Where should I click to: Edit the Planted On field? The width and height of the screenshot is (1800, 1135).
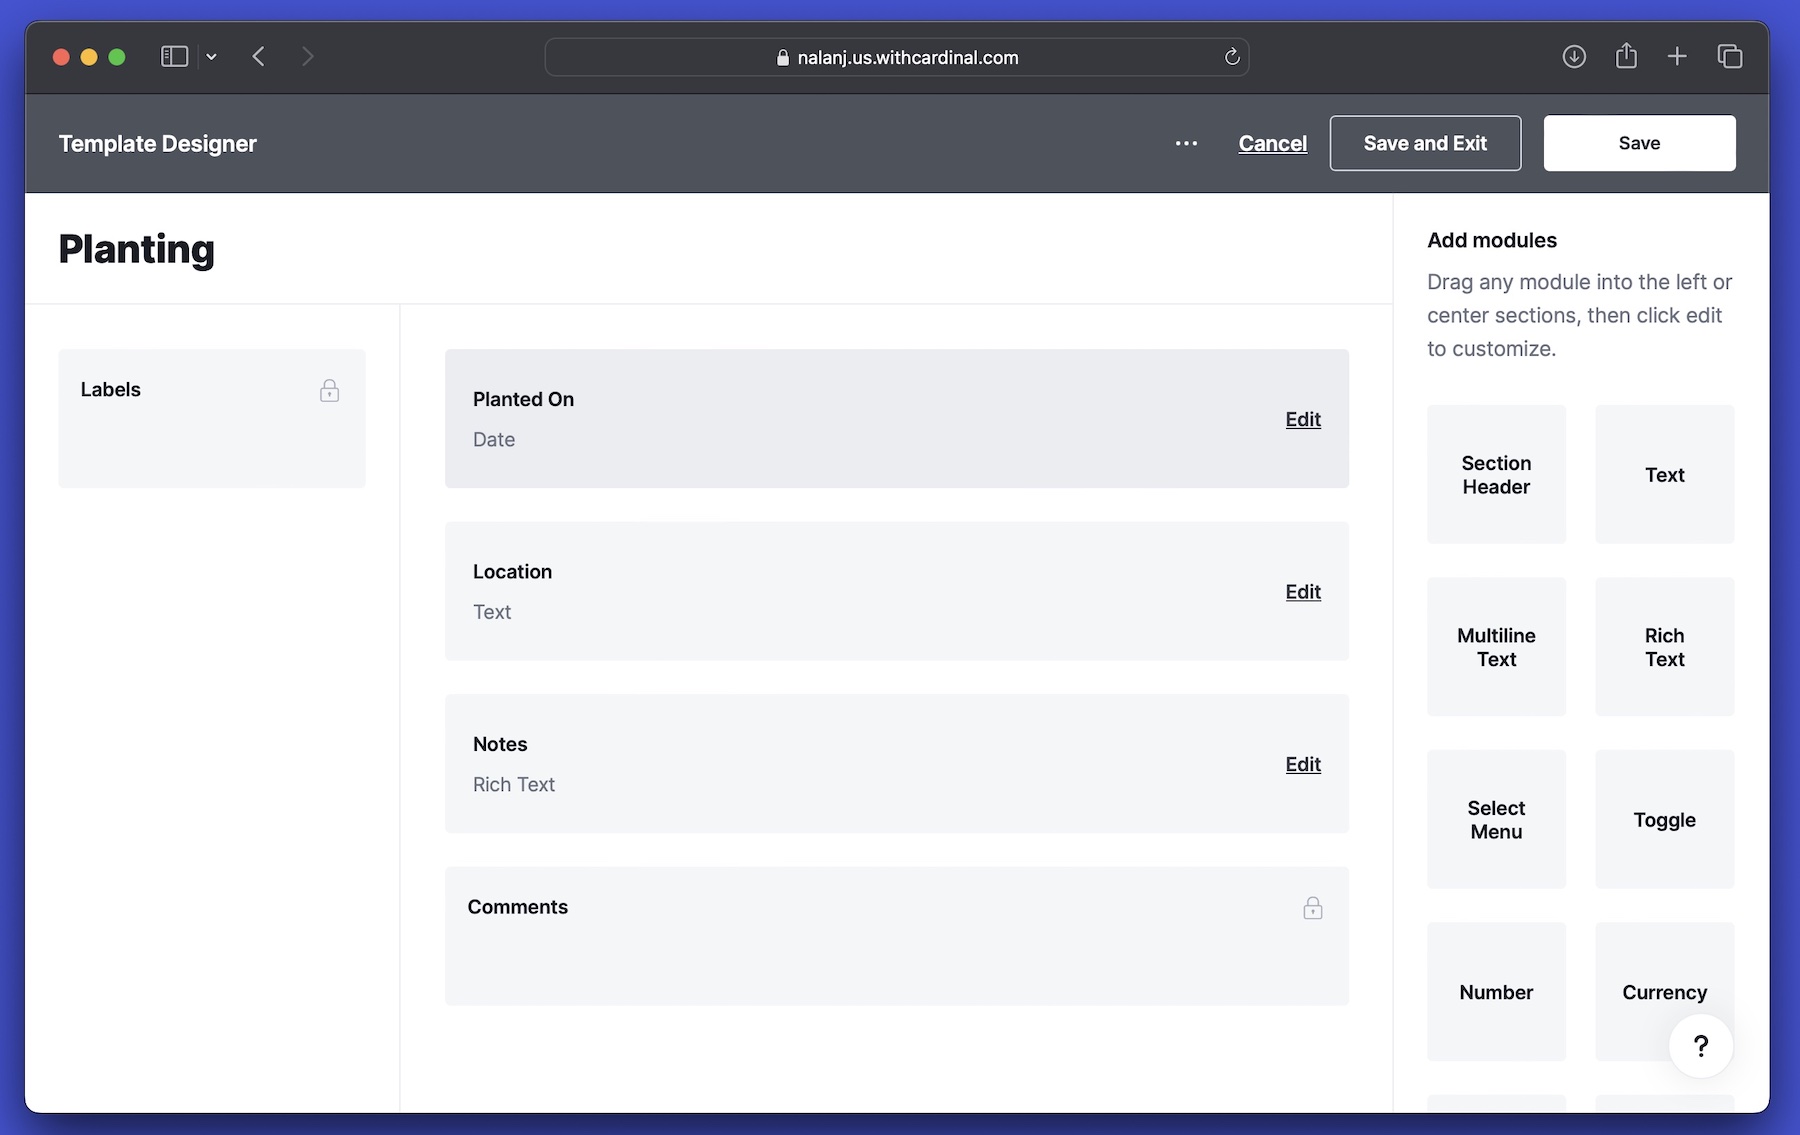coord(1303,419)
